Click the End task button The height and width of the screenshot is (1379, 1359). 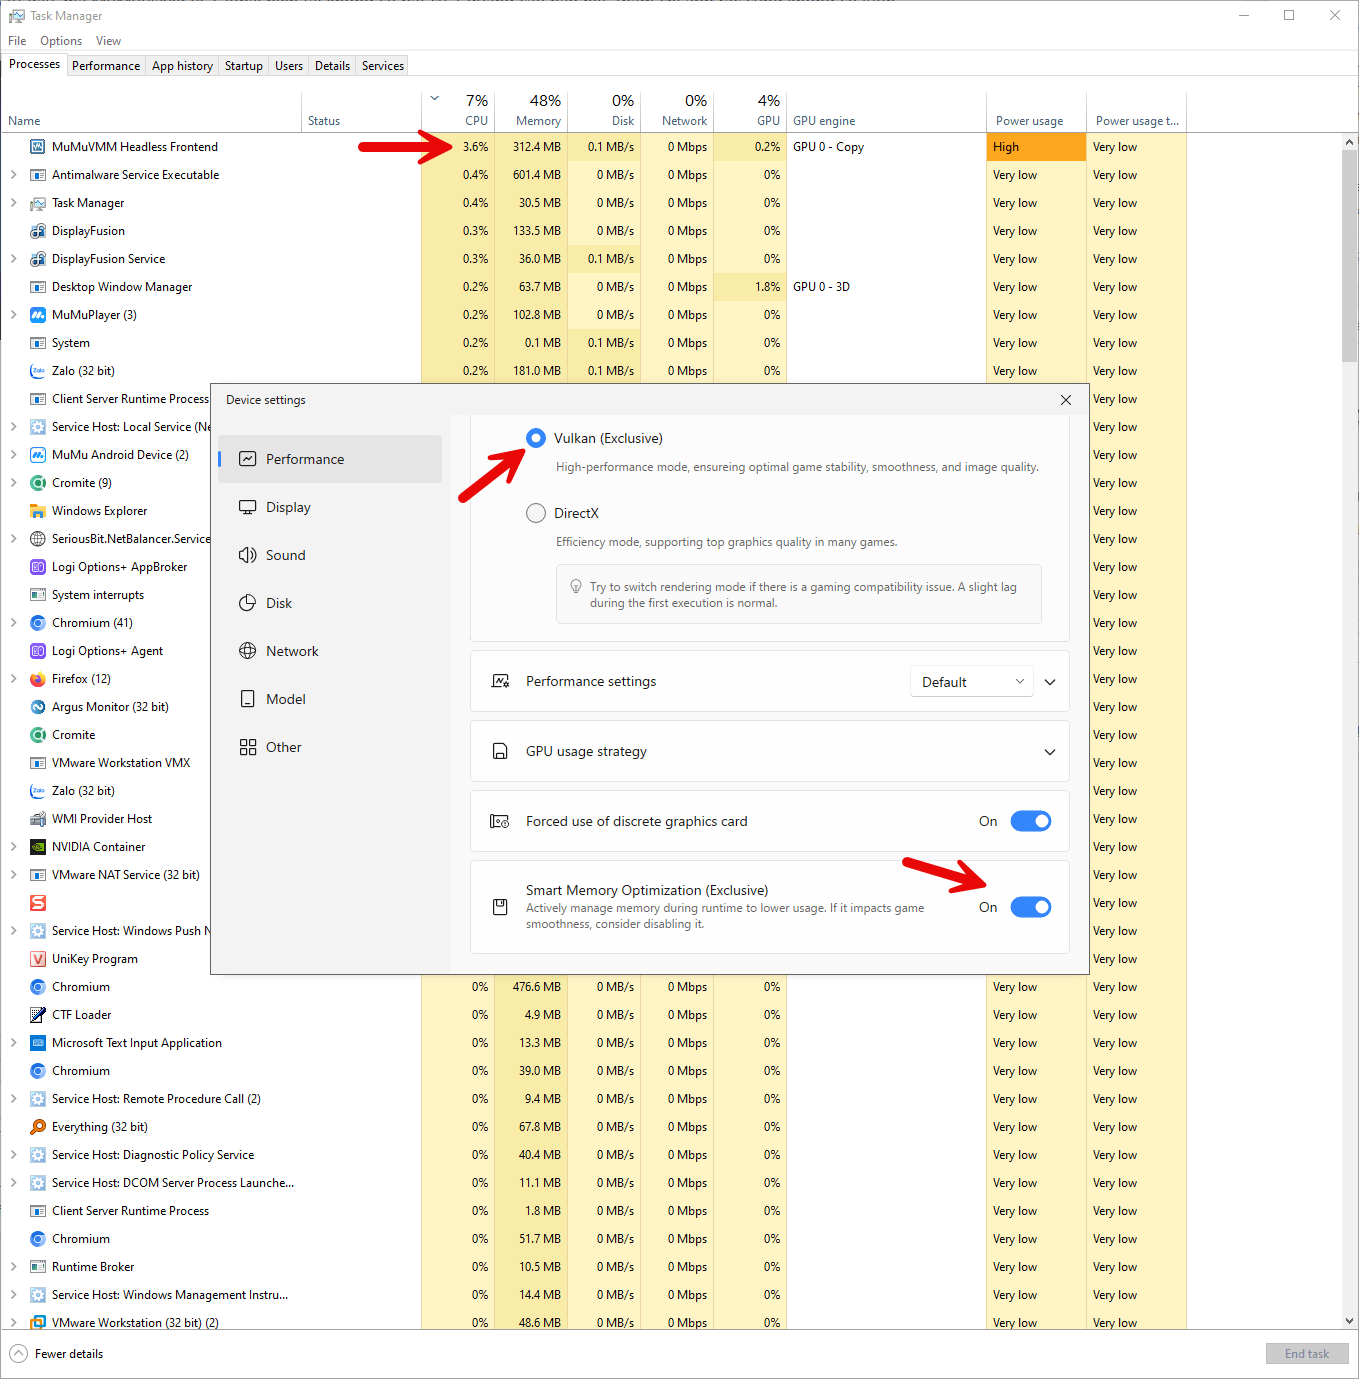pyautogui.click(x=1307, y=1354)
